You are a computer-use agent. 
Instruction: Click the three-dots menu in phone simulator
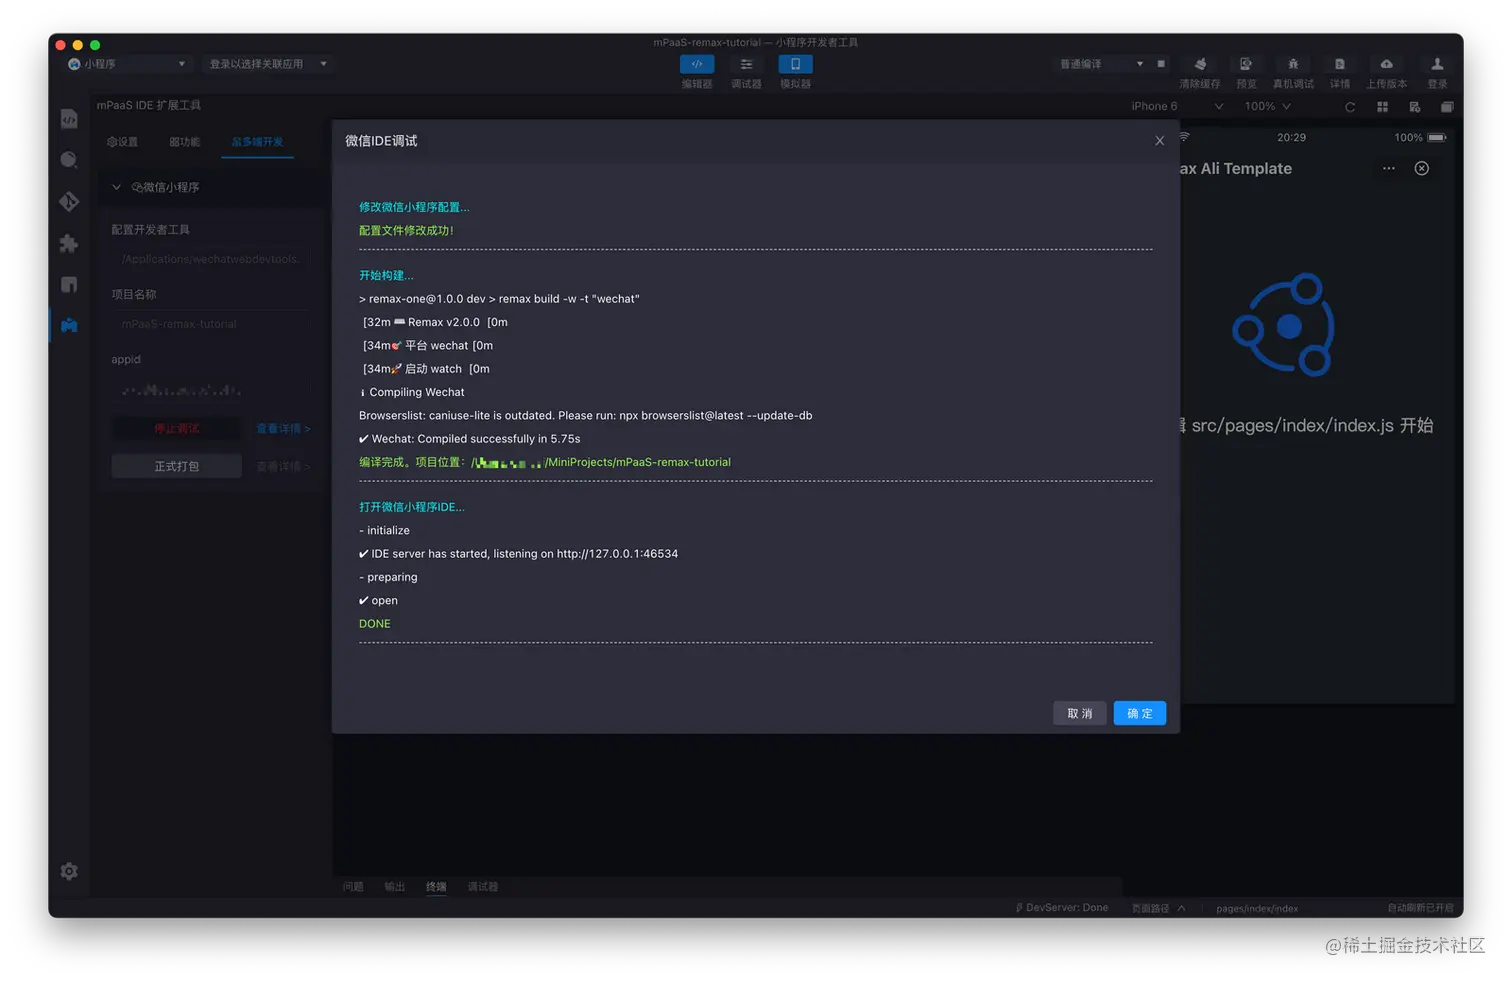tap(1389, 168)
